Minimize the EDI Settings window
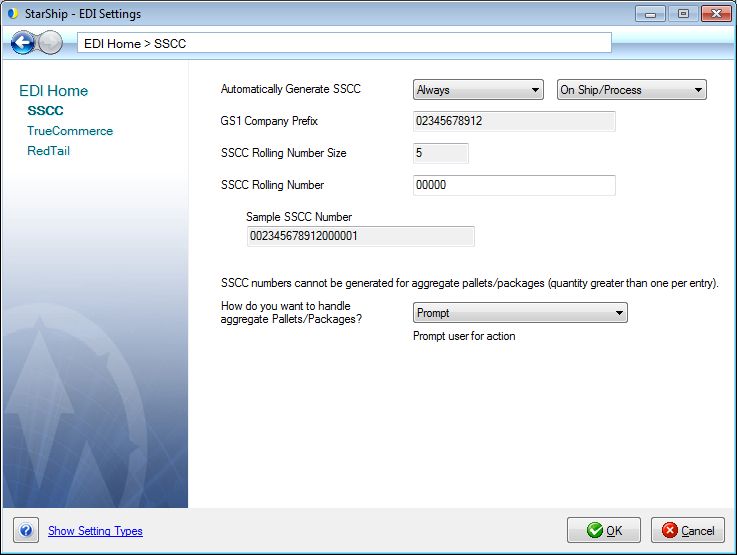Image resolution: width=737 pixels, height=555 pixels. pos(650,14)
